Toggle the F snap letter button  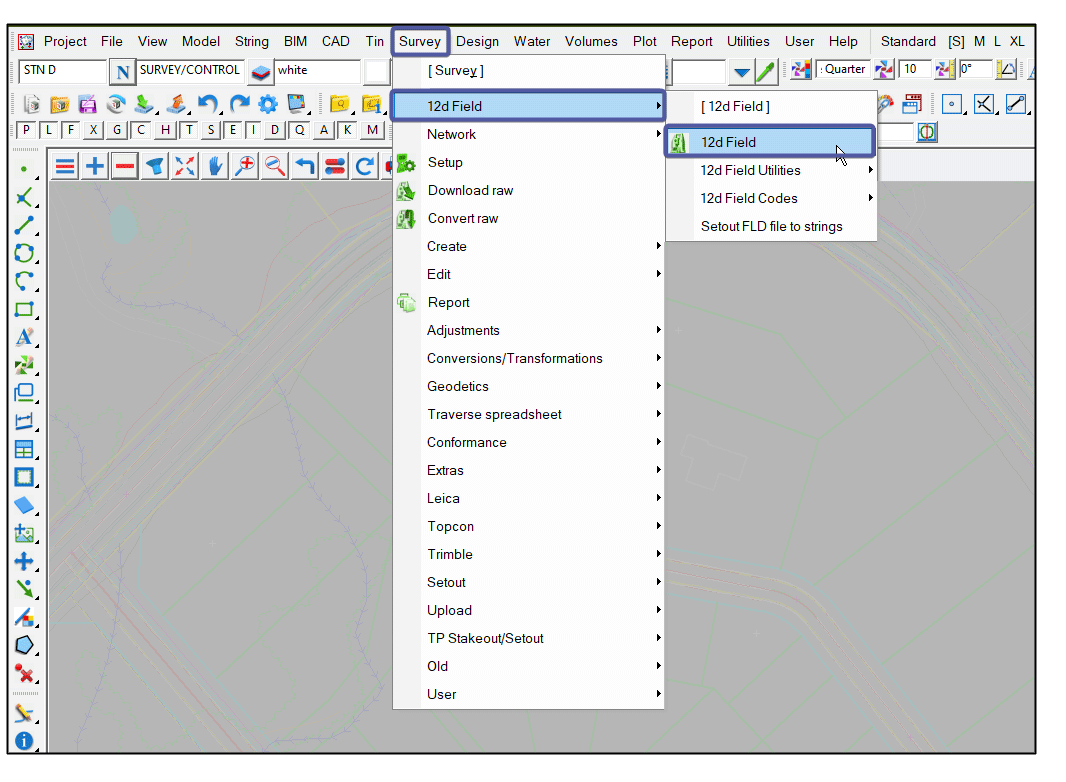[x=71, y=130]
